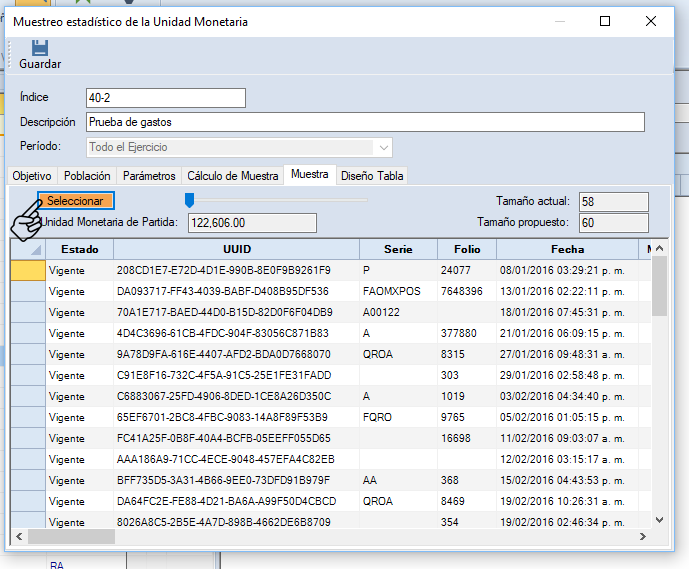Click the Descripción text field
The height and width of the screenshot is (569, 689).
tap(365, 122)
